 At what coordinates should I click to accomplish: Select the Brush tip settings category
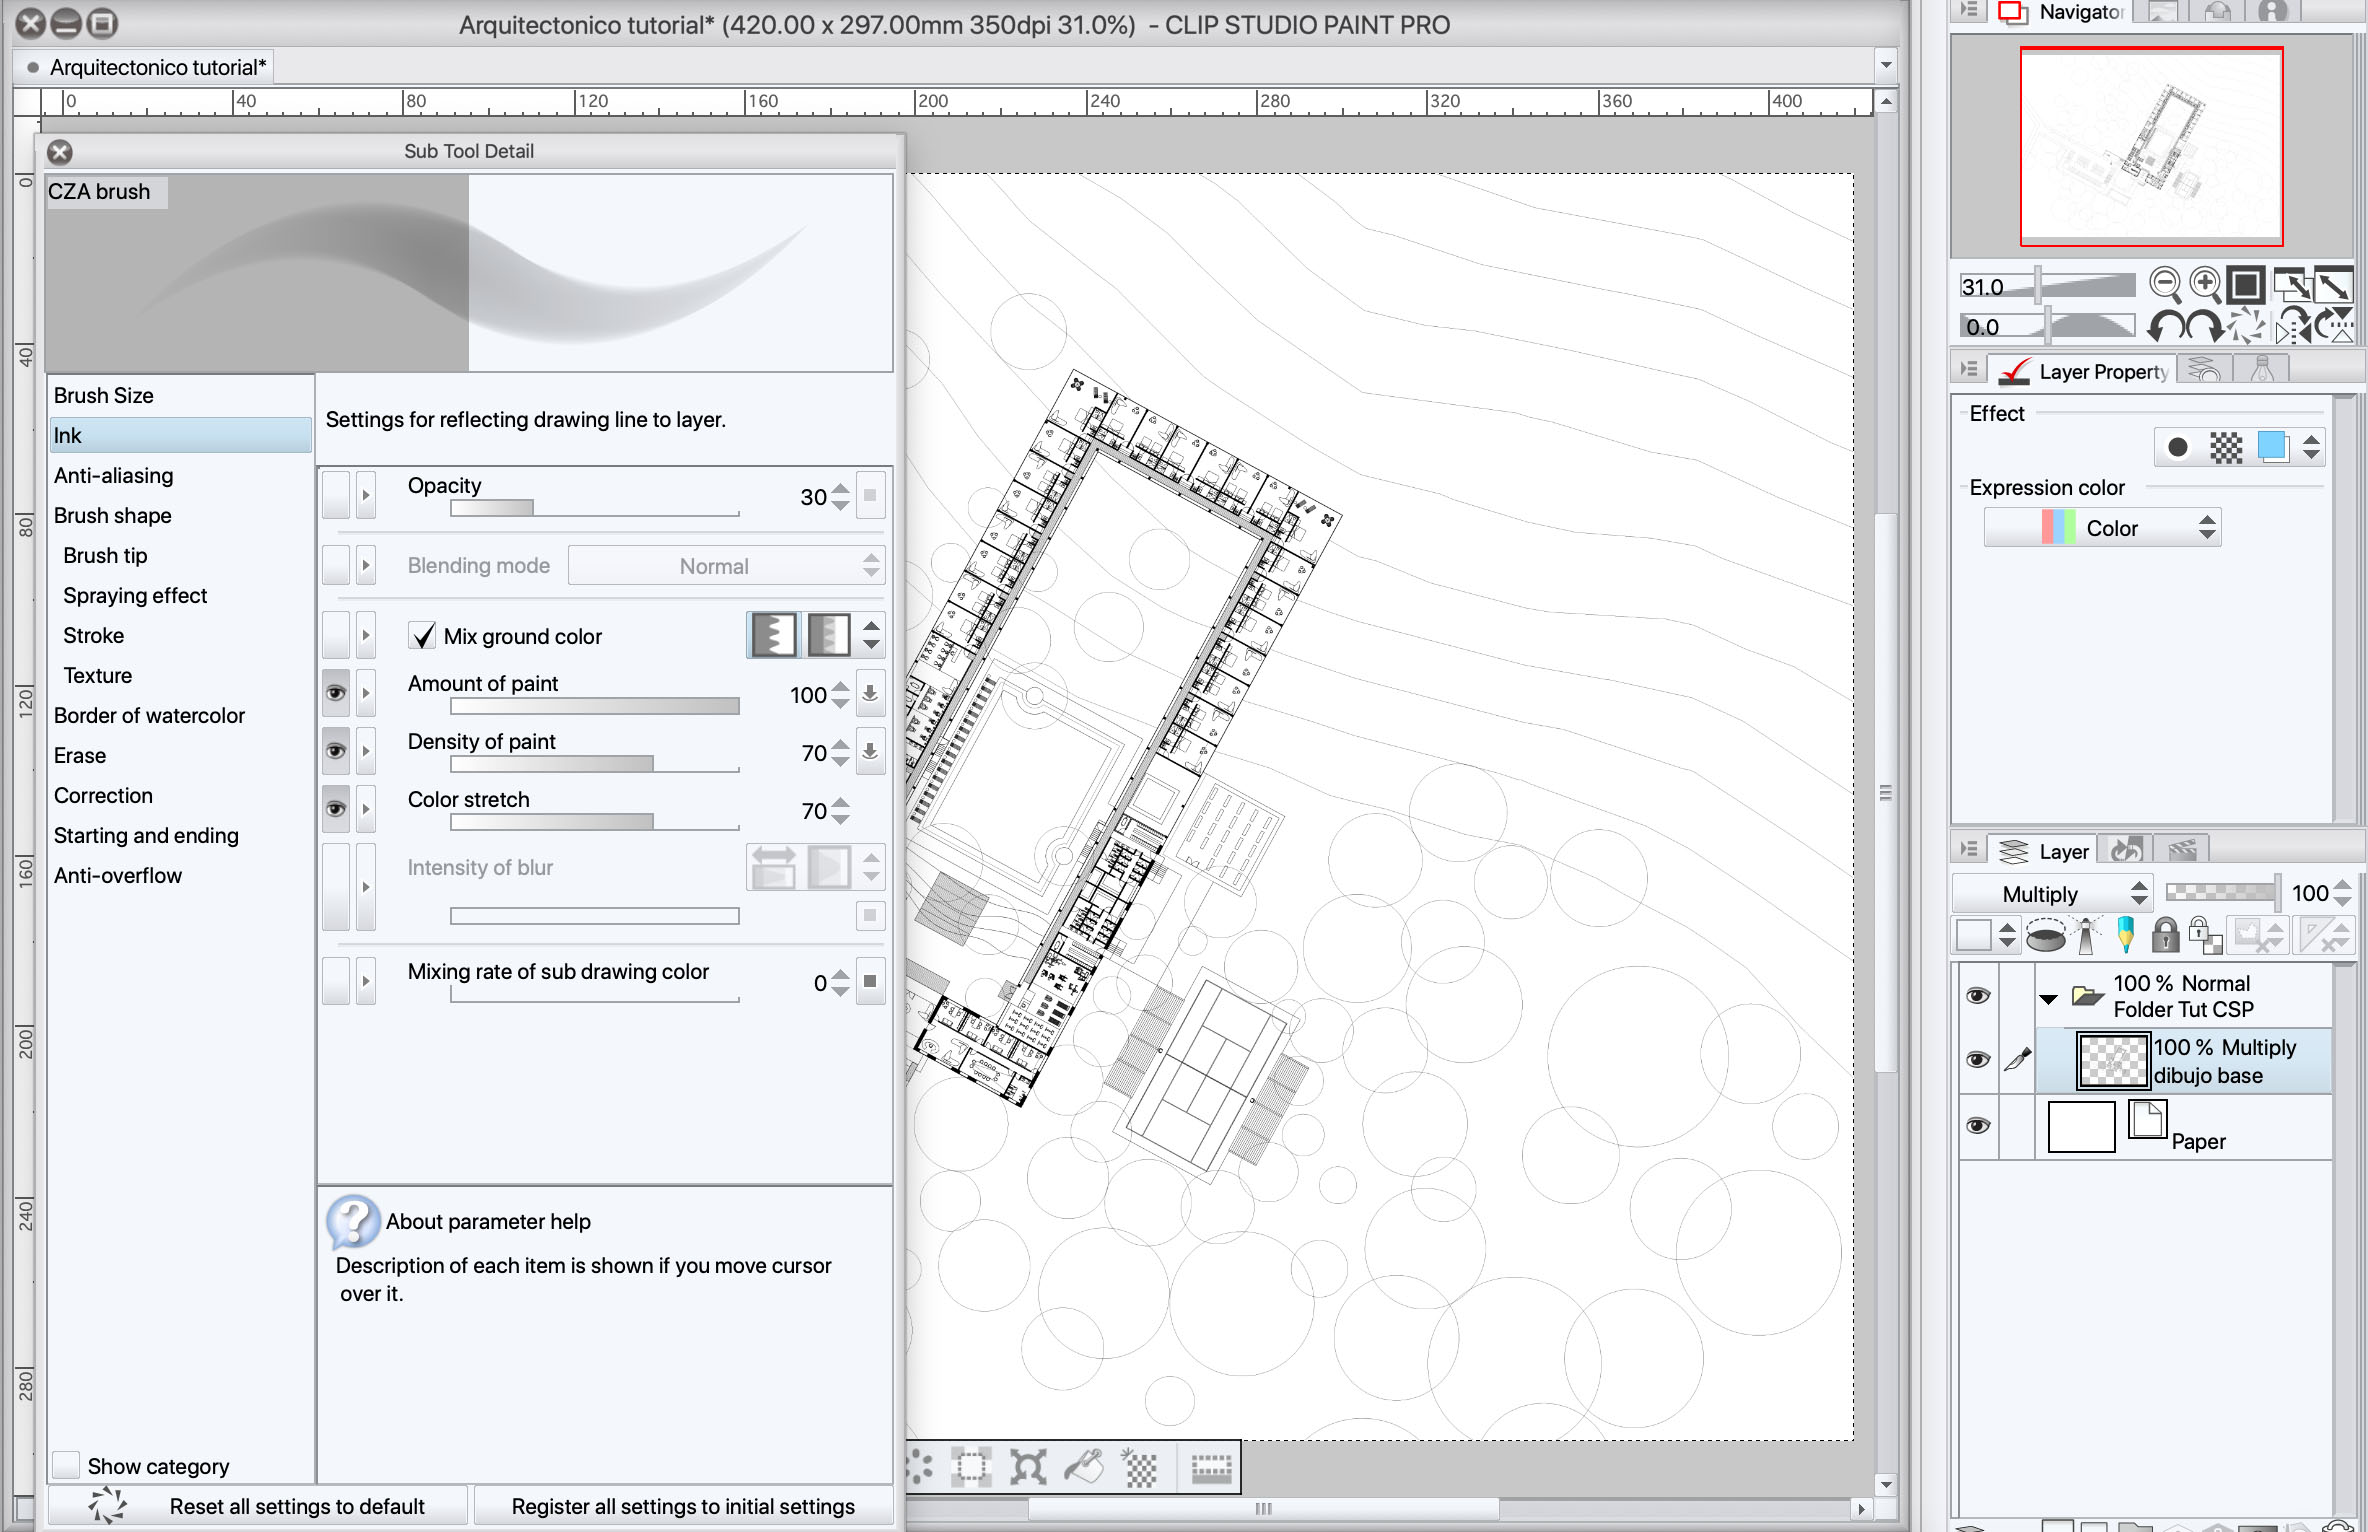pos(105,555)
